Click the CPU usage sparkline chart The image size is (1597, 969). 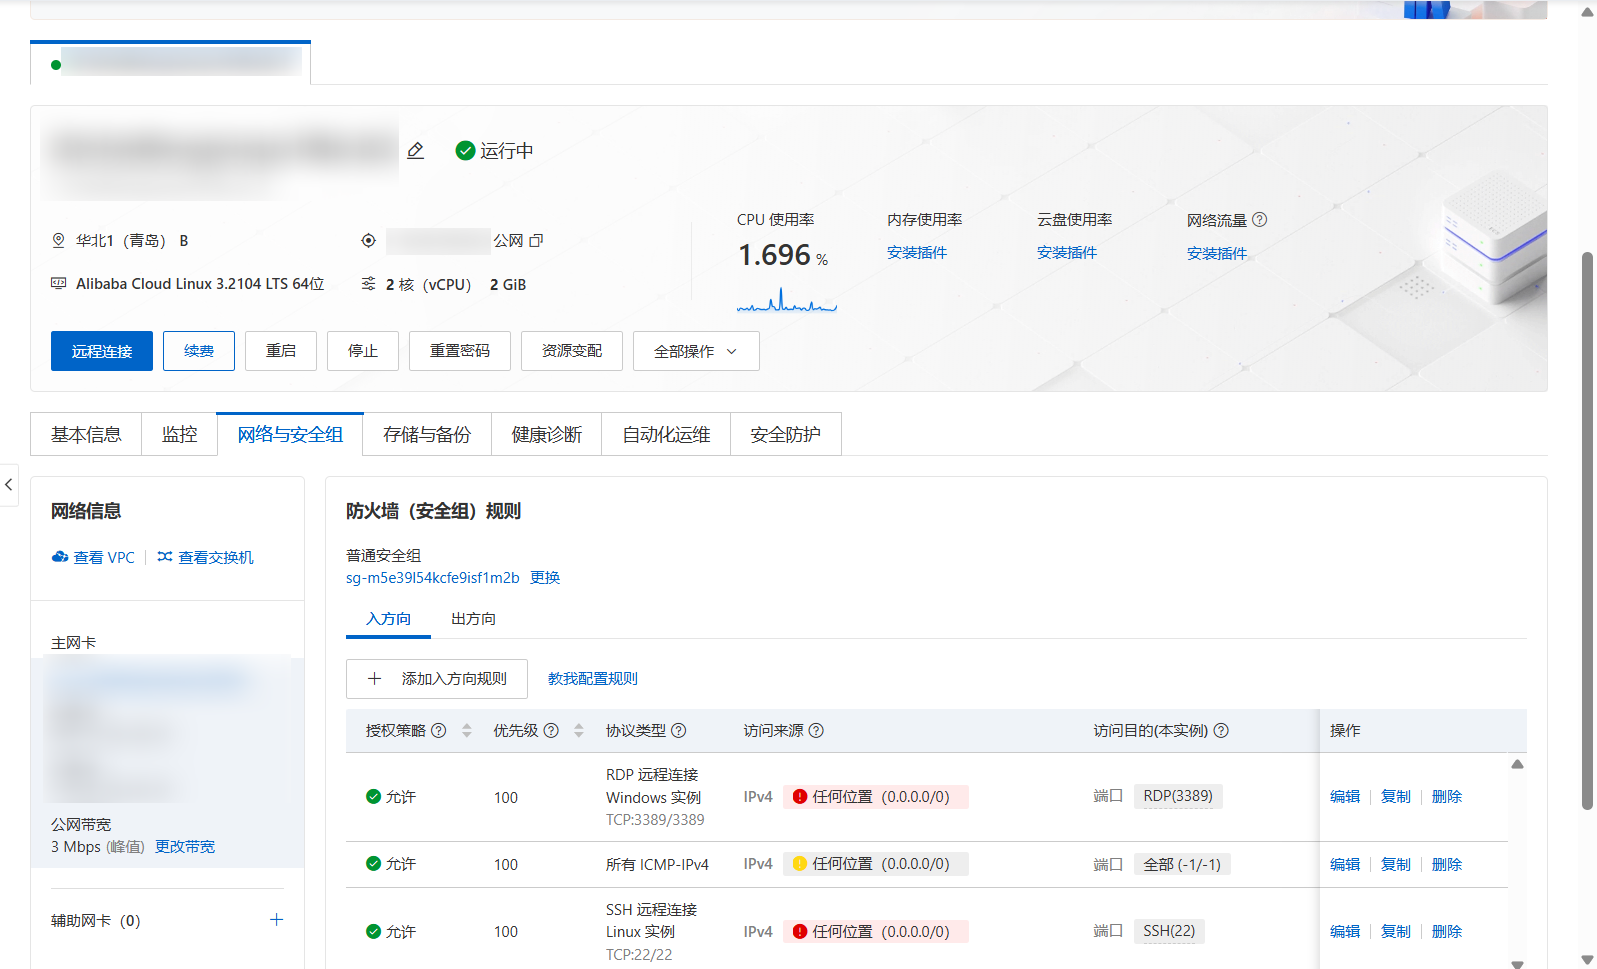tap(787, 300)
